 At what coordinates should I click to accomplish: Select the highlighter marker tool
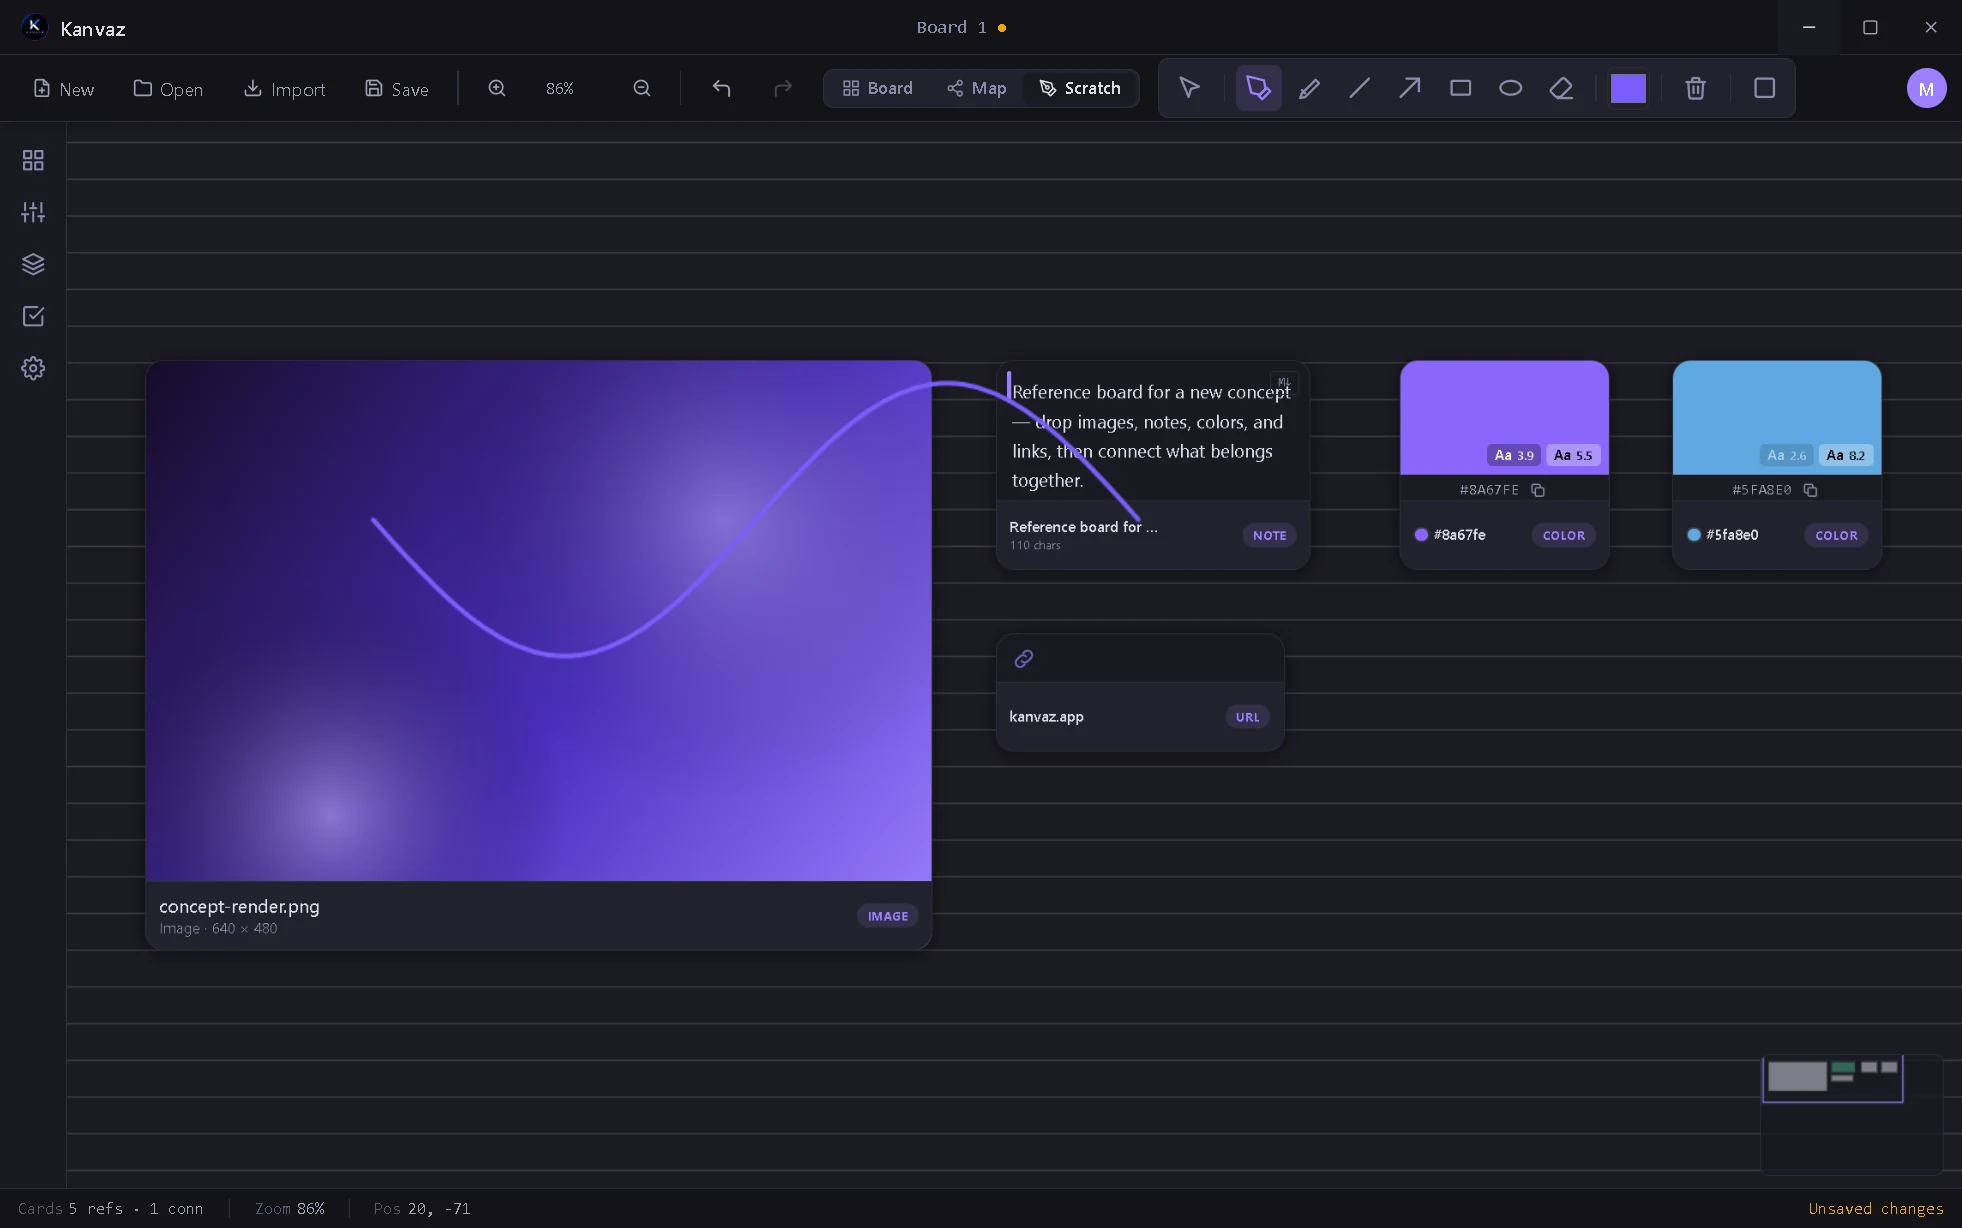point(1309,88)
